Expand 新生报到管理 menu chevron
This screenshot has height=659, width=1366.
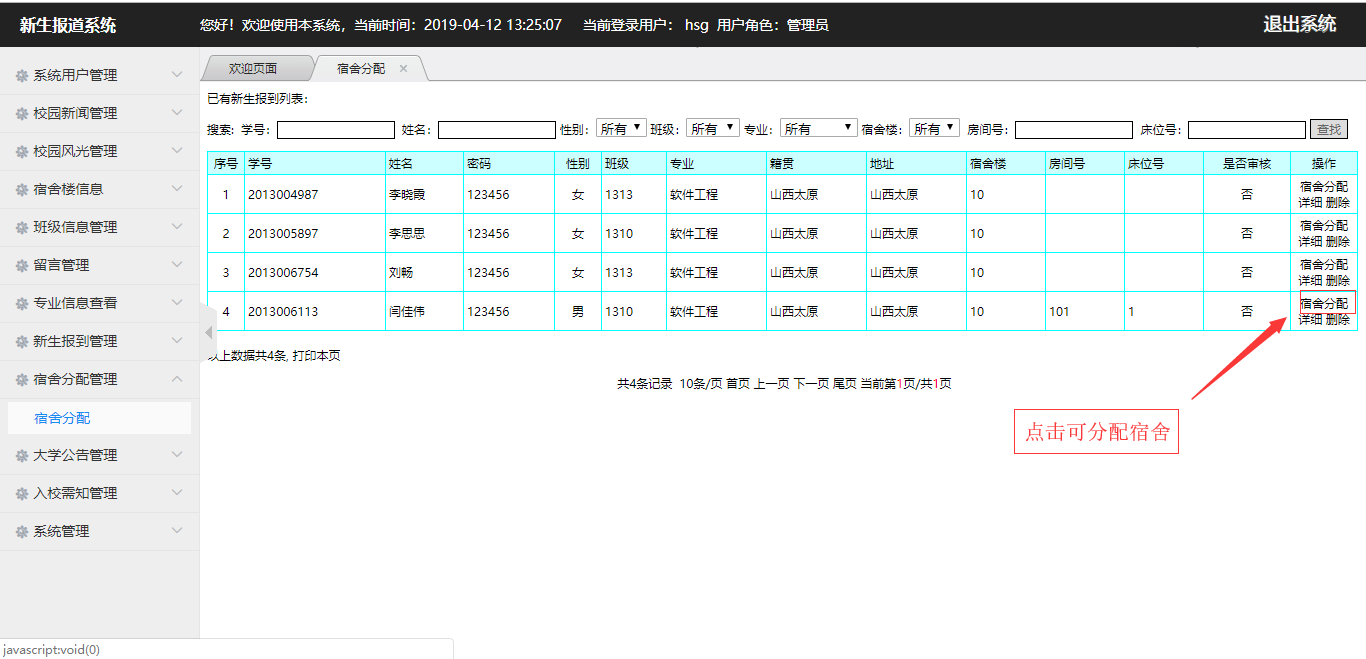[177, 341]
